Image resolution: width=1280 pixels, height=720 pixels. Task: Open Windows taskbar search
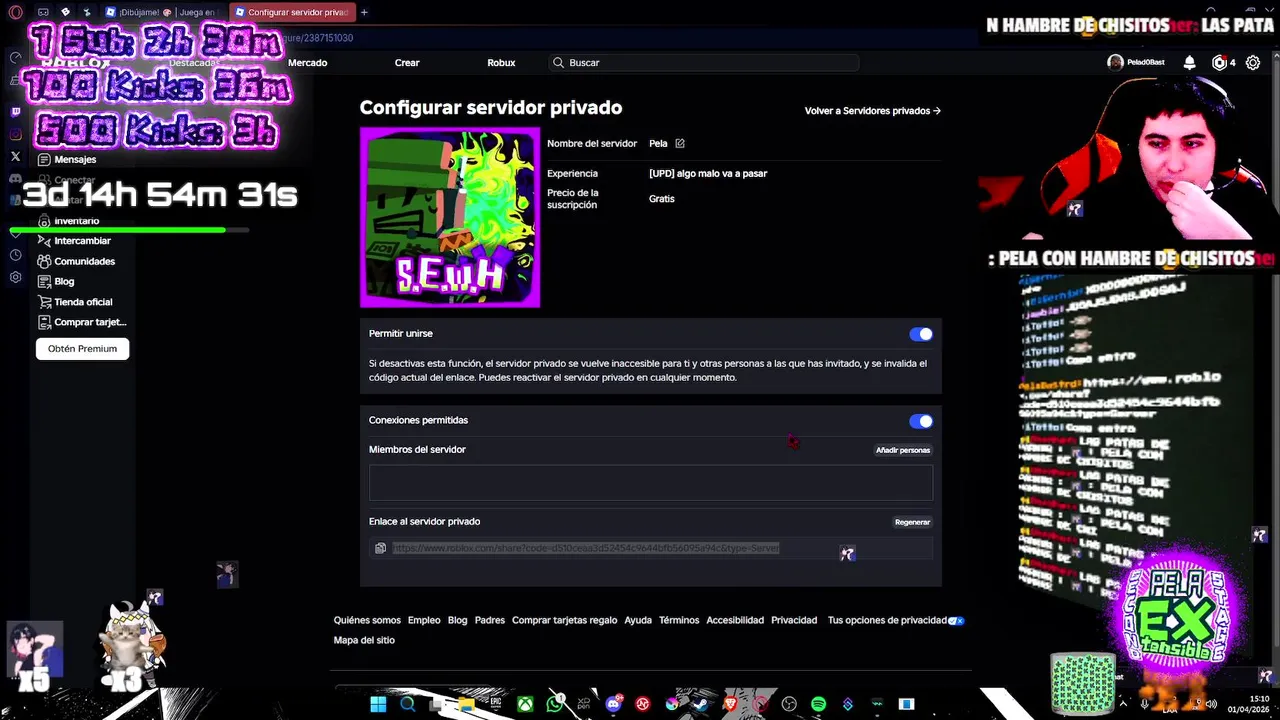(x=407, y=704)
